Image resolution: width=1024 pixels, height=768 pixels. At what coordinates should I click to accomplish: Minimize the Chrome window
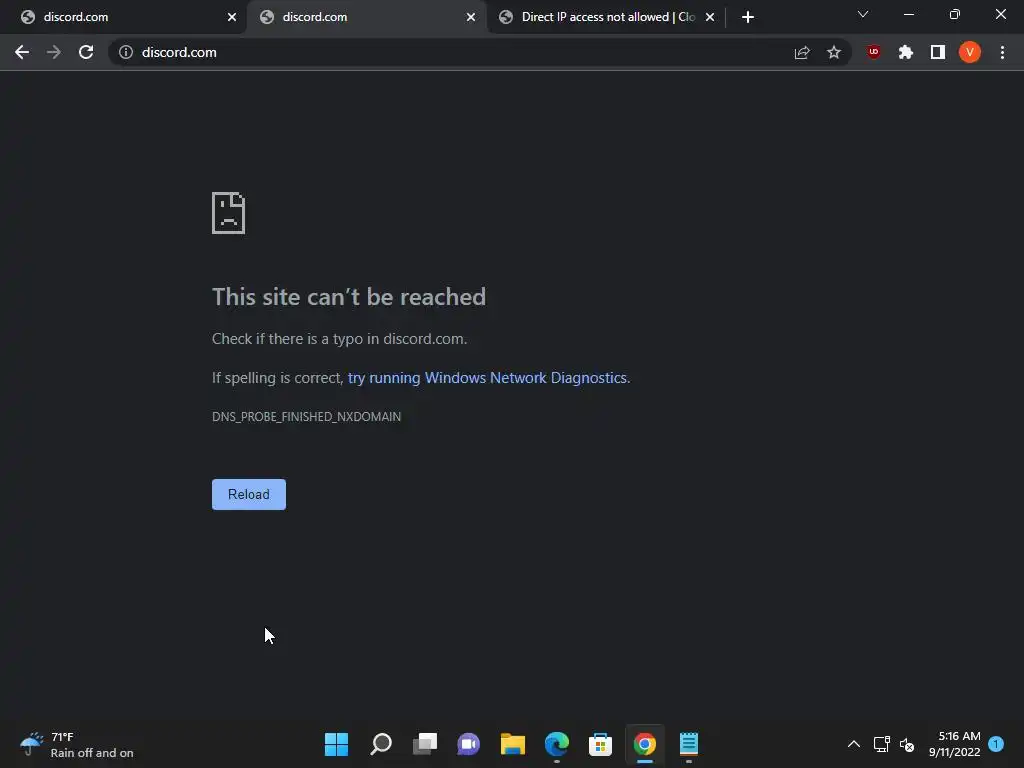click(908, 14)
